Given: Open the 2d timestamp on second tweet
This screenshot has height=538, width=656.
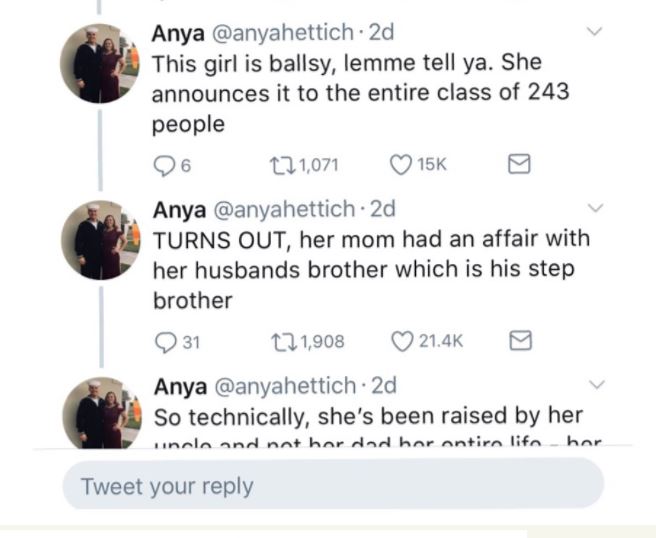Looking at the screenshot, I should coord(382,209).
